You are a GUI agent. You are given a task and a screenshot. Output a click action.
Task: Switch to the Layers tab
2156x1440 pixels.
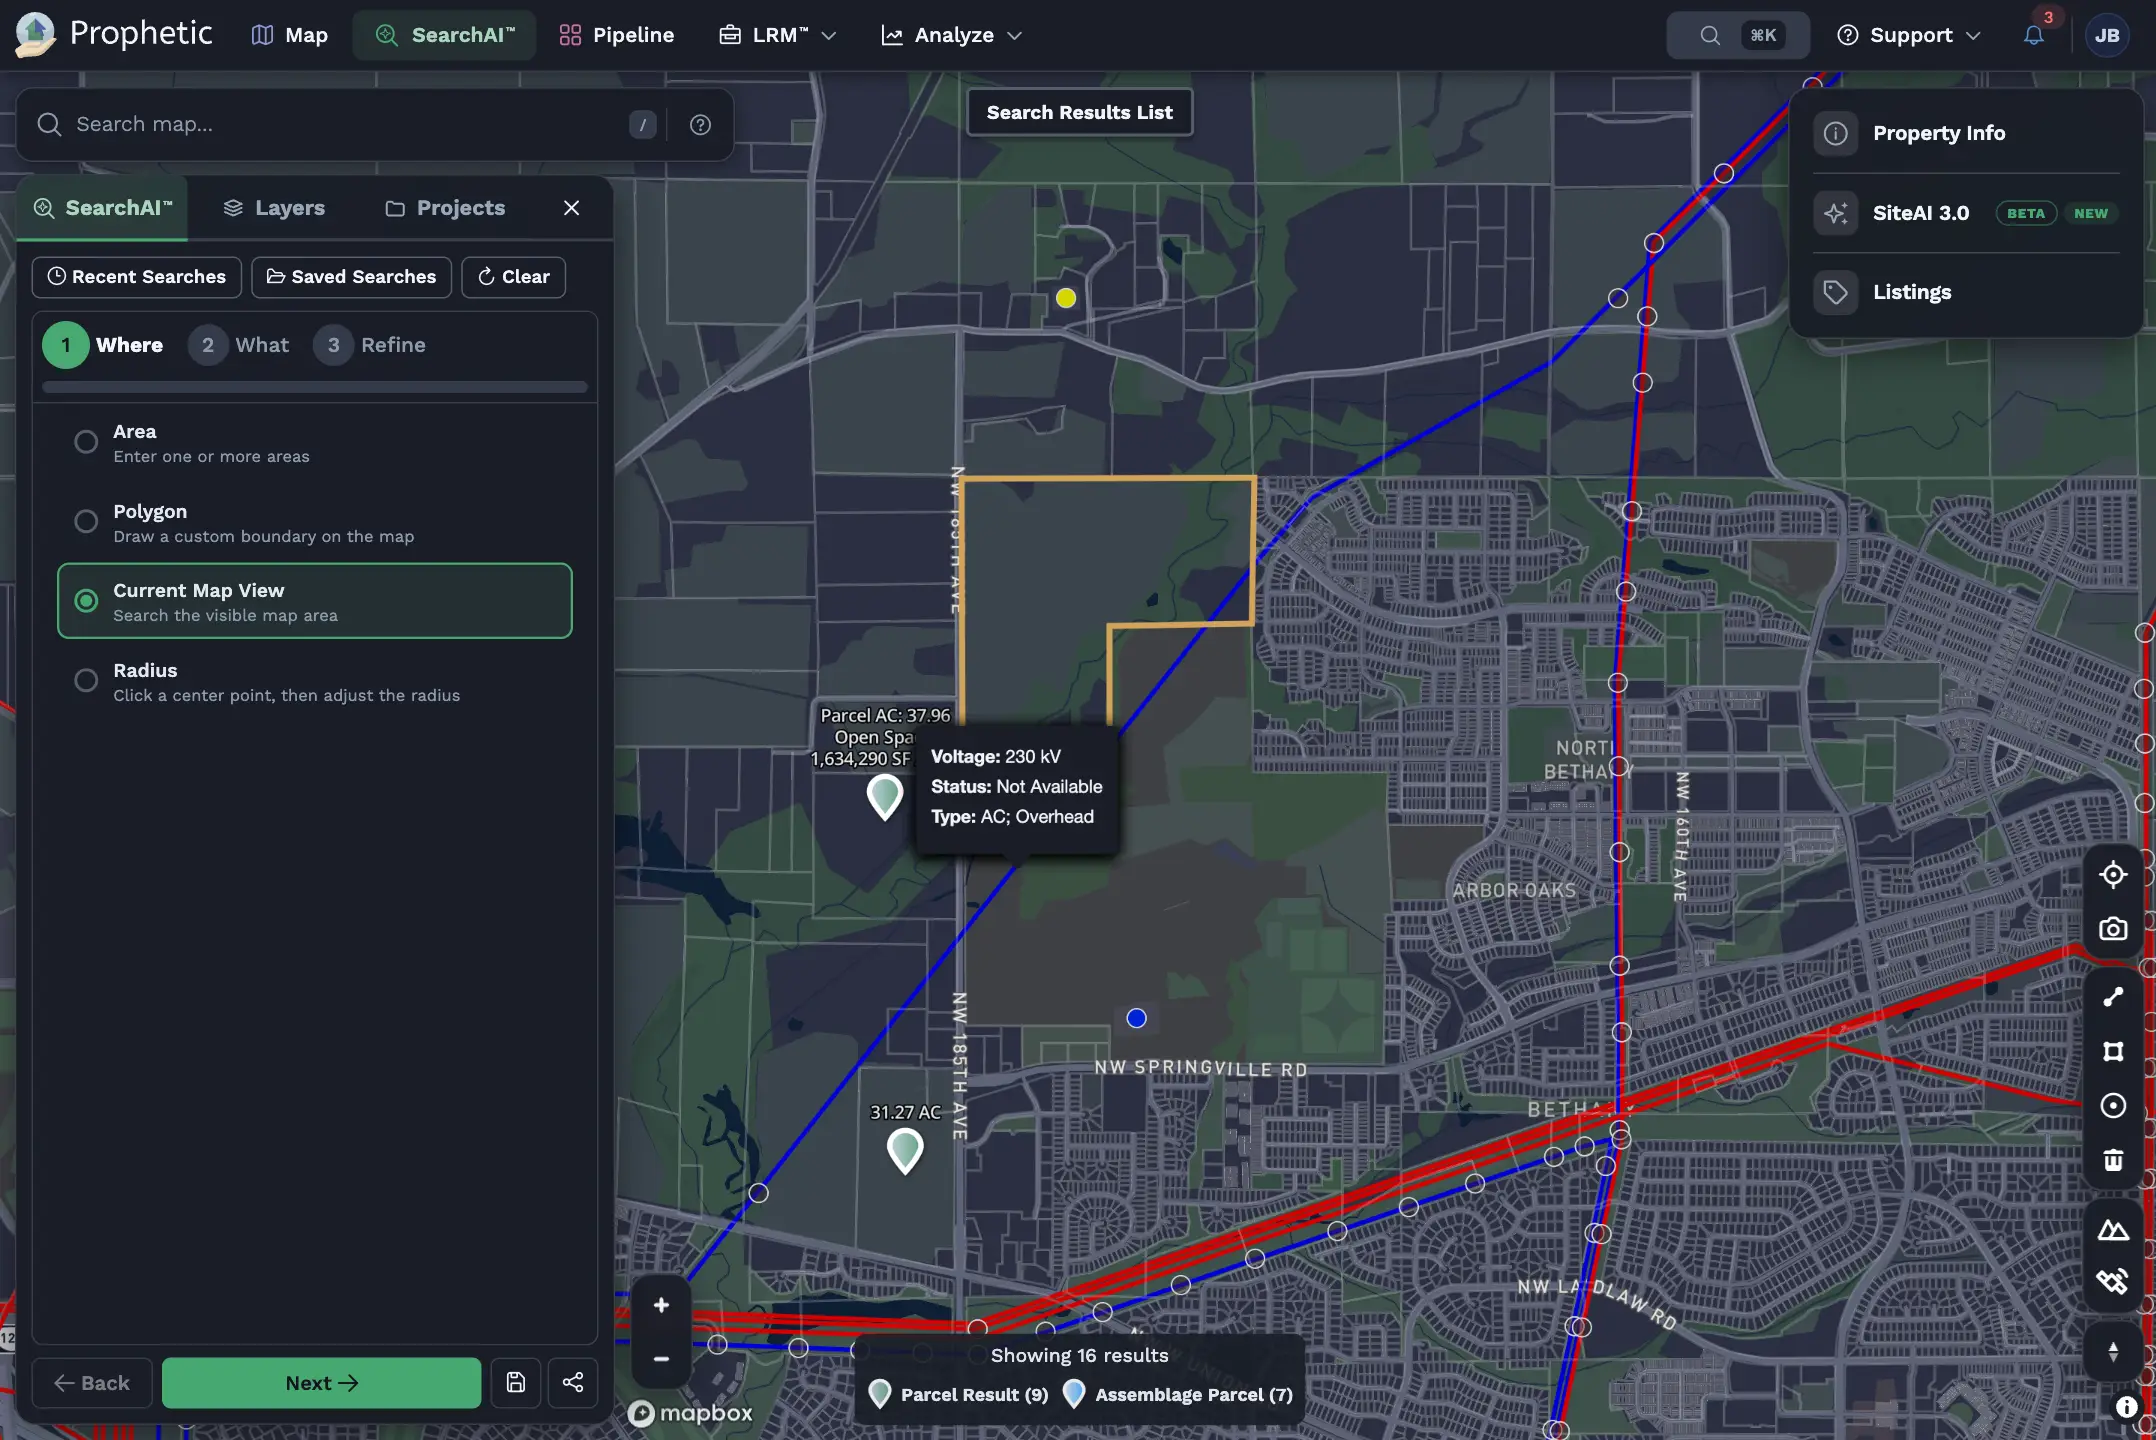click(x=274, y=208)
